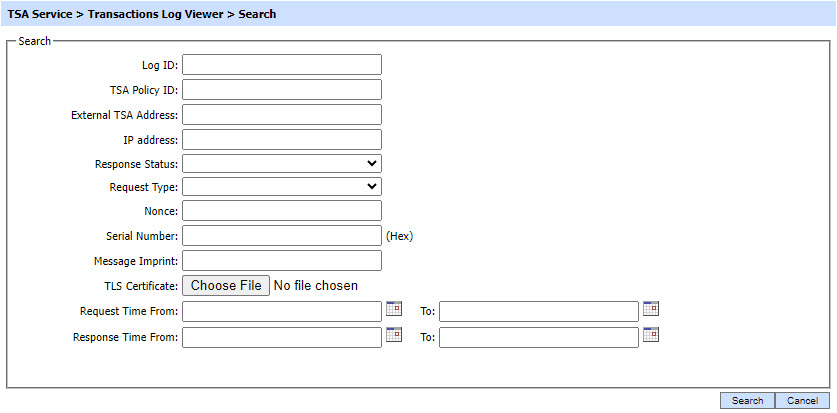Click the Serial Number hex field

pyautogui.click(x=282, y=236)
